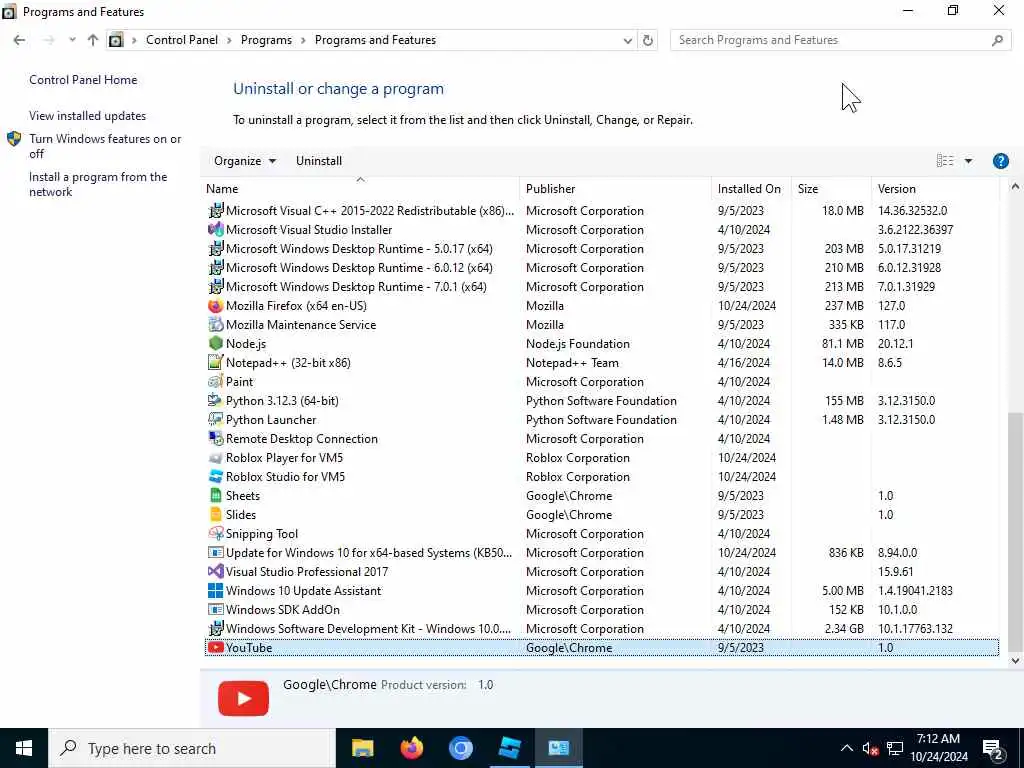Open the help question mark icon
Viewport: 1024px width, 768px height.
pos(1000,161)
